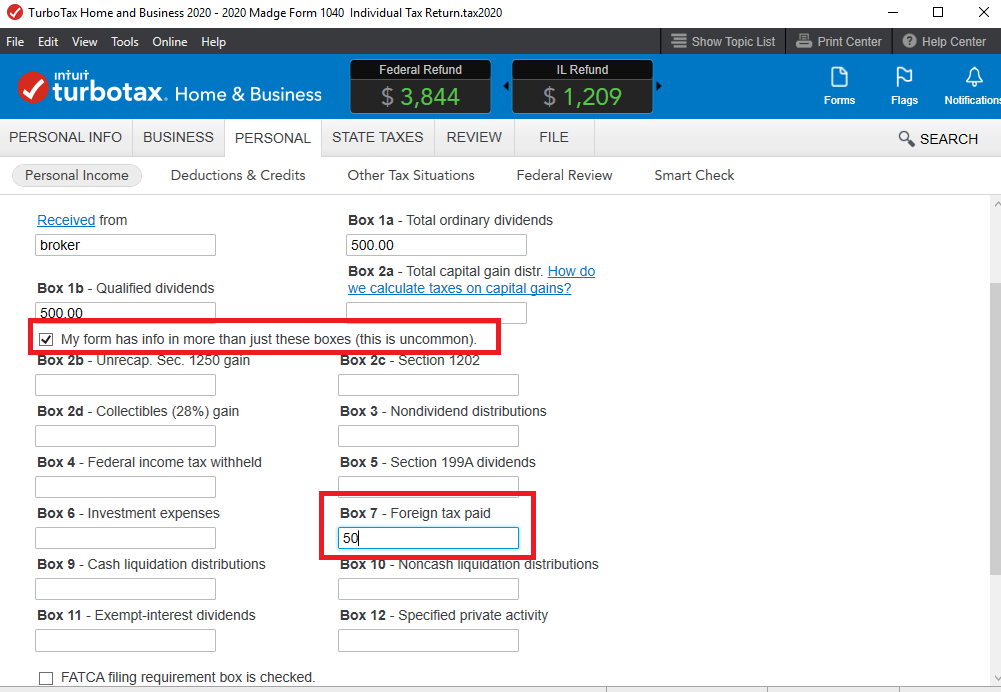Click Box 2d Collectibles gain field
1001x692 pixels.
pyautogui.click(x=125, y=436)
